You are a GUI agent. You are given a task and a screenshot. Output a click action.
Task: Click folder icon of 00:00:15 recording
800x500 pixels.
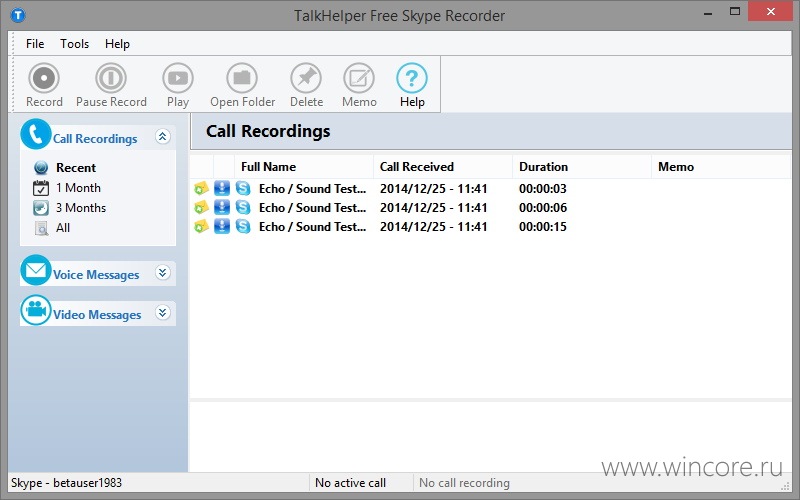202,226
